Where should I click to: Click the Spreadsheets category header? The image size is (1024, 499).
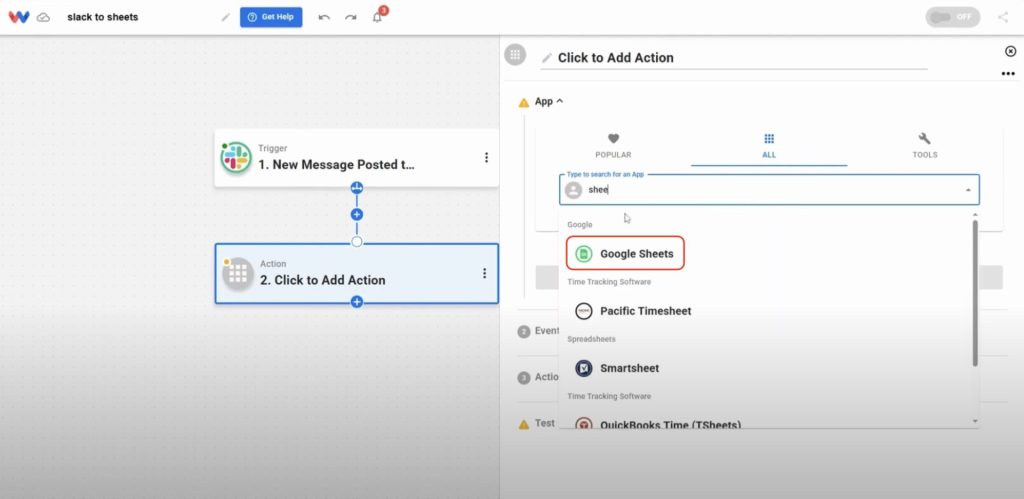591,339
